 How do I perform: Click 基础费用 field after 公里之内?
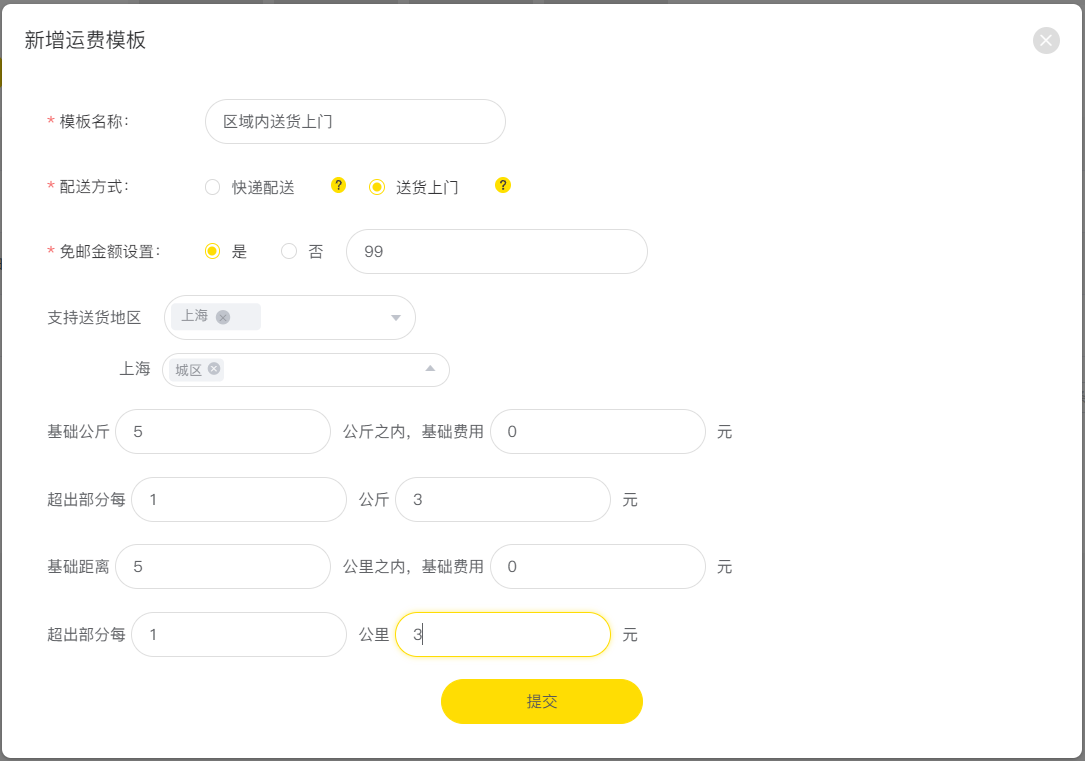(x=598, y=567)
